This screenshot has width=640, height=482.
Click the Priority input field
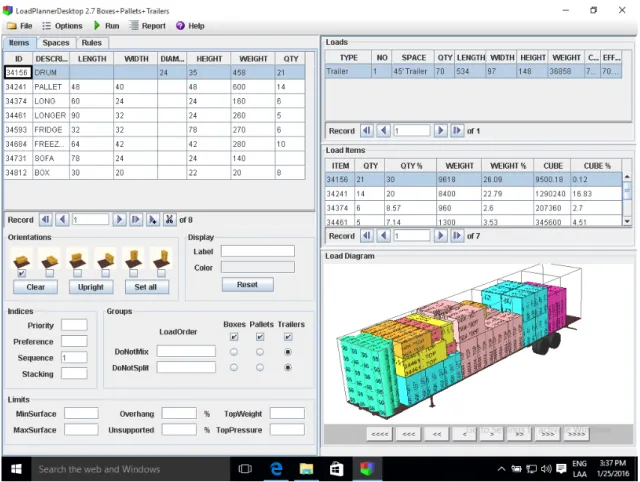74,325
